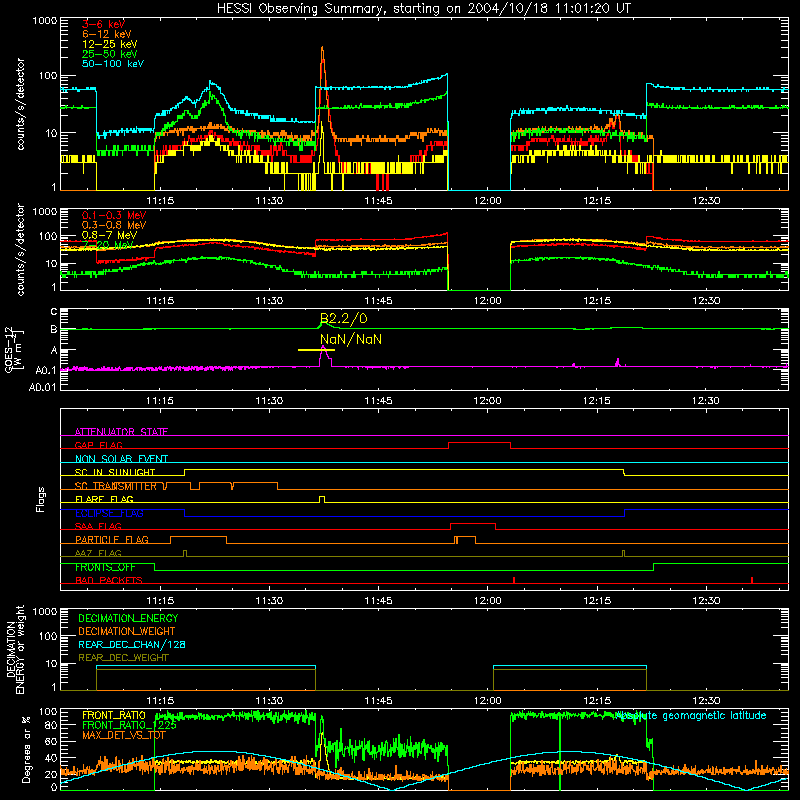Image resolution: width=800 pixels, height=800 pixels.
Task: Click the yellow FRONT_RATIO legend label
Action: click(x=114, y=715)
